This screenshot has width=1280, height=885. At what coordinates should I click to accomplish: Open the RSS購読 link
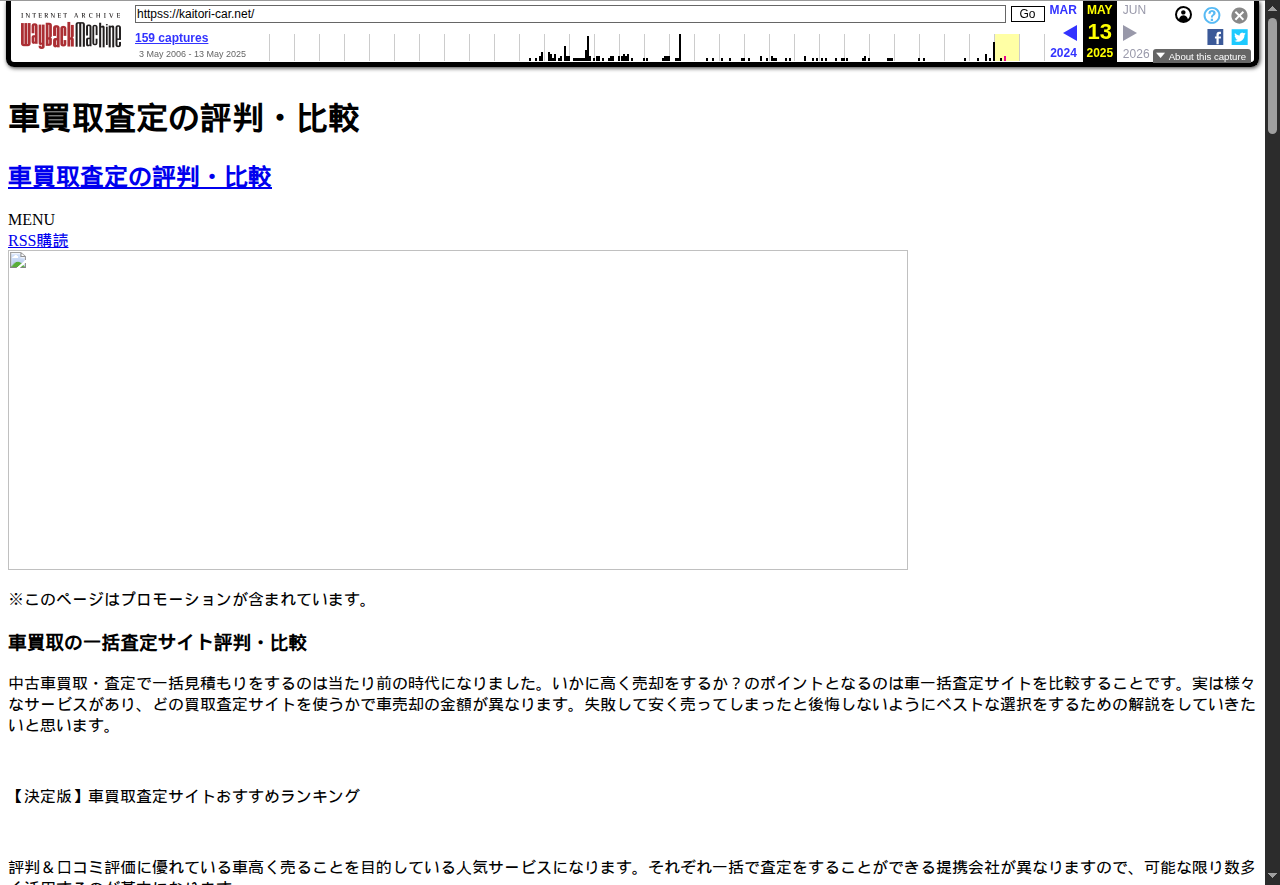pos(38,240)
